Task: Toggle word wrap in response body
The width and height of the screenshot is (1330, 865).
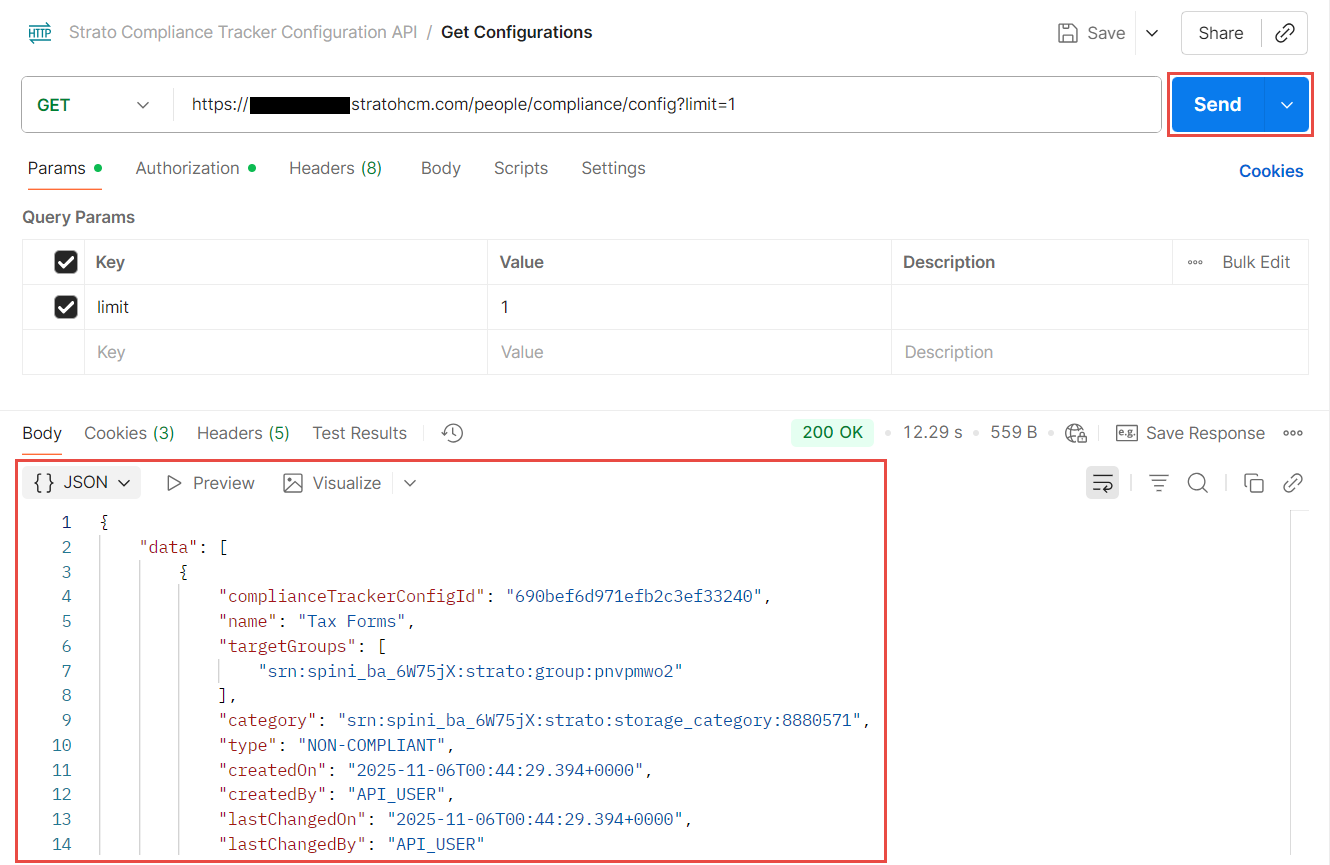Action: (1102, 483)
